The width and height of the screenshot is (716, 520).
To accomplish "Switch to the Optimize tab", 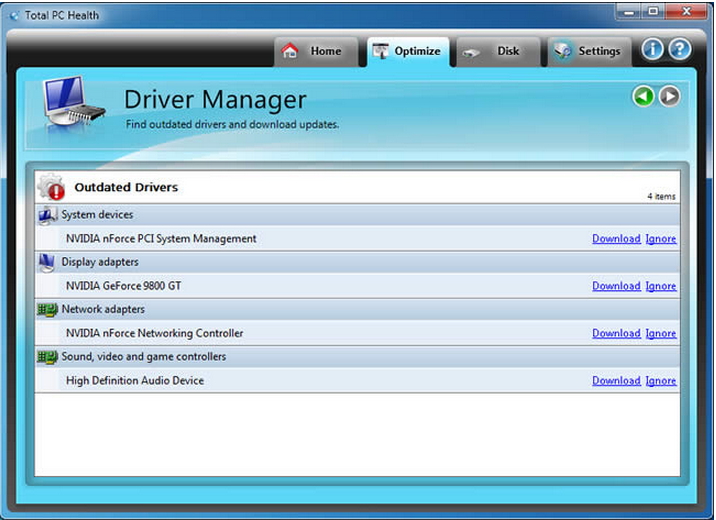I will [x=408, y=52].
